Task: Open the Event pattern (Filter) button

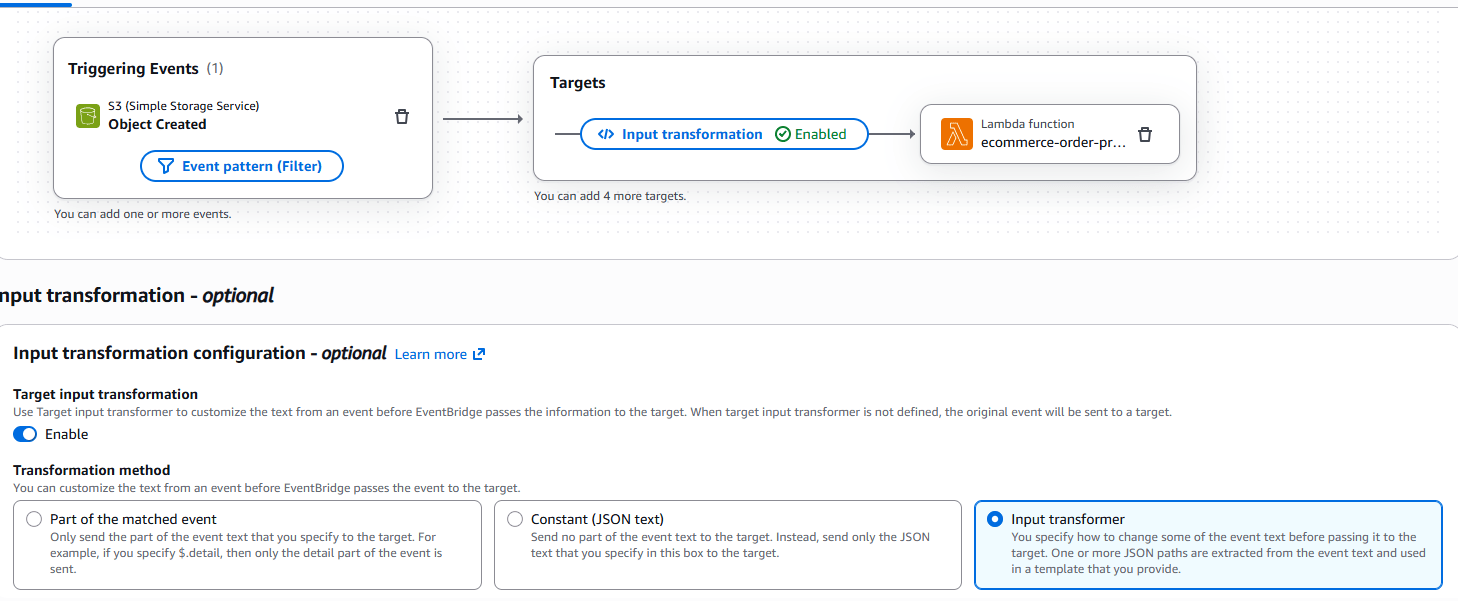Action: [242, 166]
